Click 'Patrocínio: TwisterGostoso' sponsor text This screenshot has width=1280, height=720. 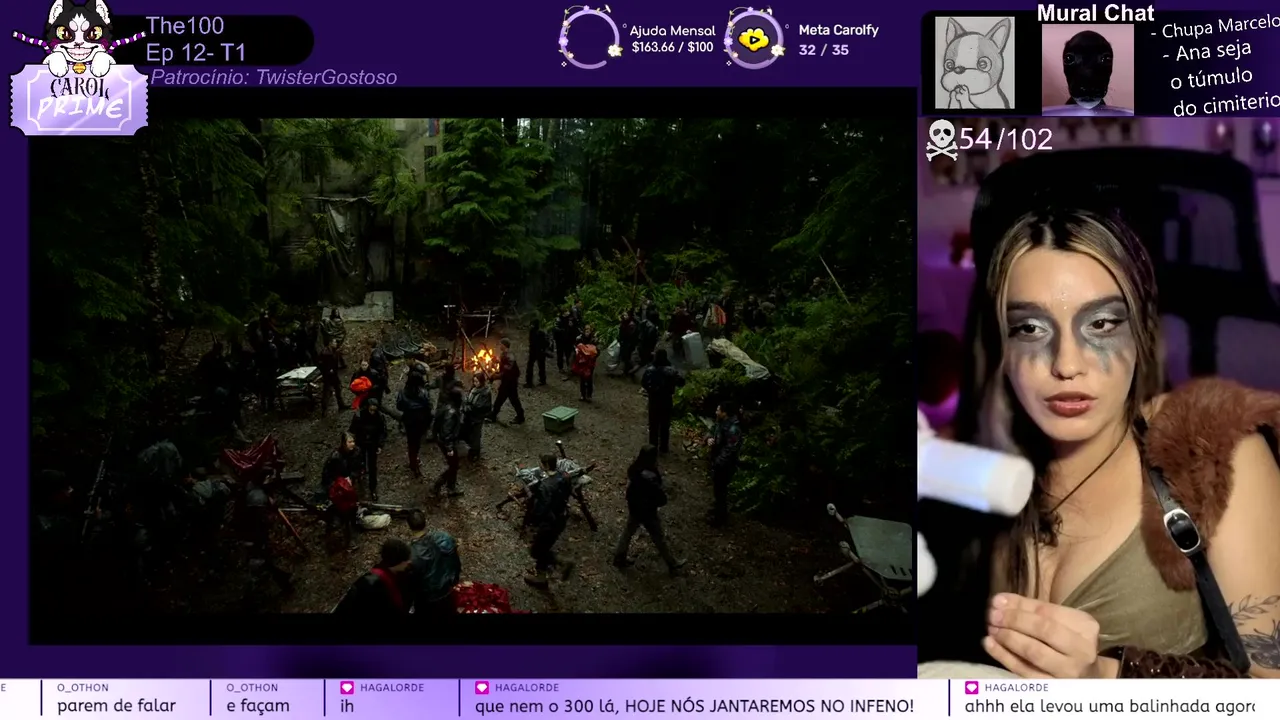point(274,77)
